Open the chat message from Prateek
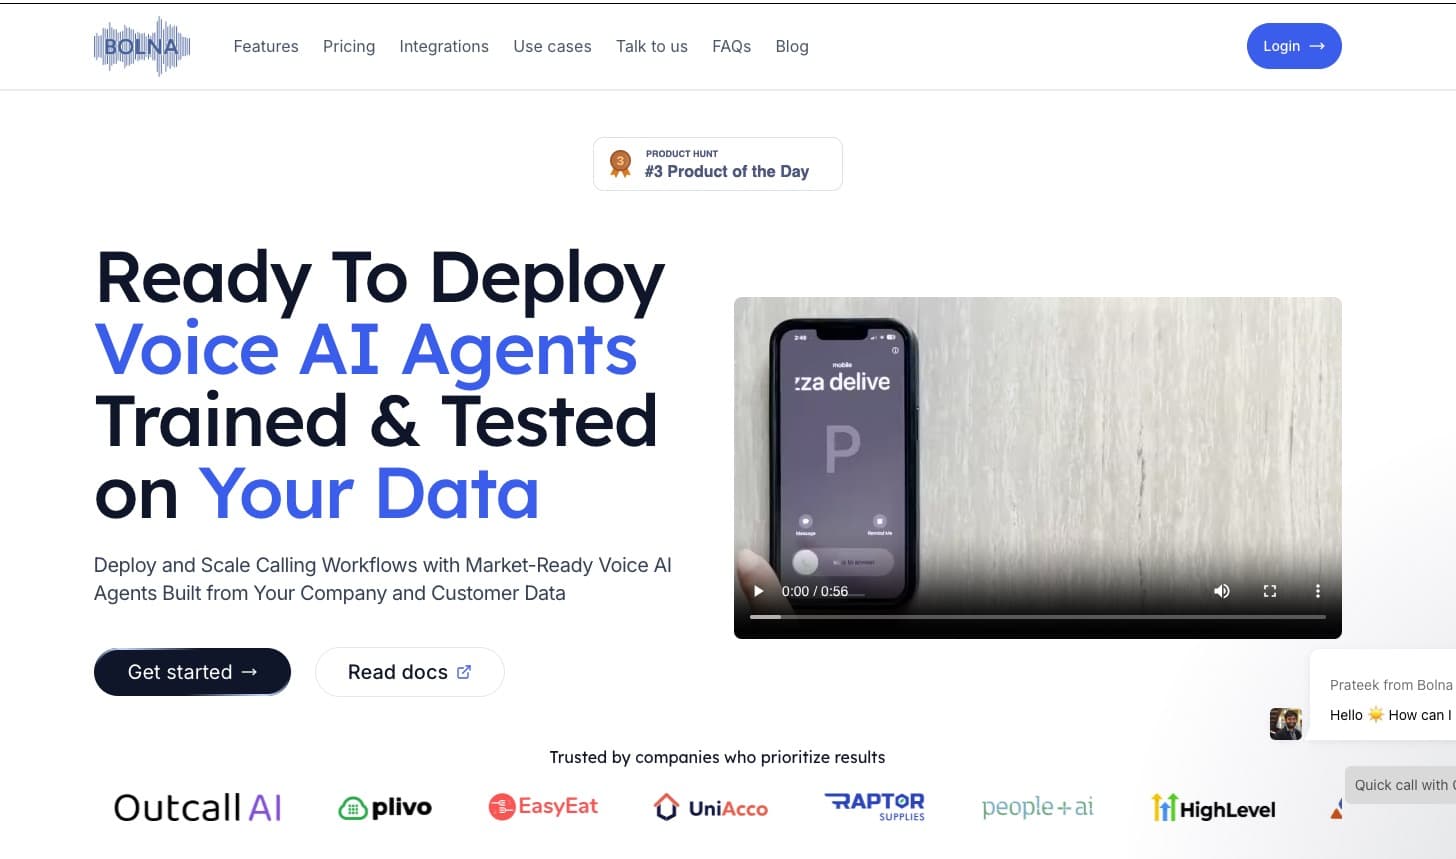The image size is (1456, 859). click(x=1388, y=701)
